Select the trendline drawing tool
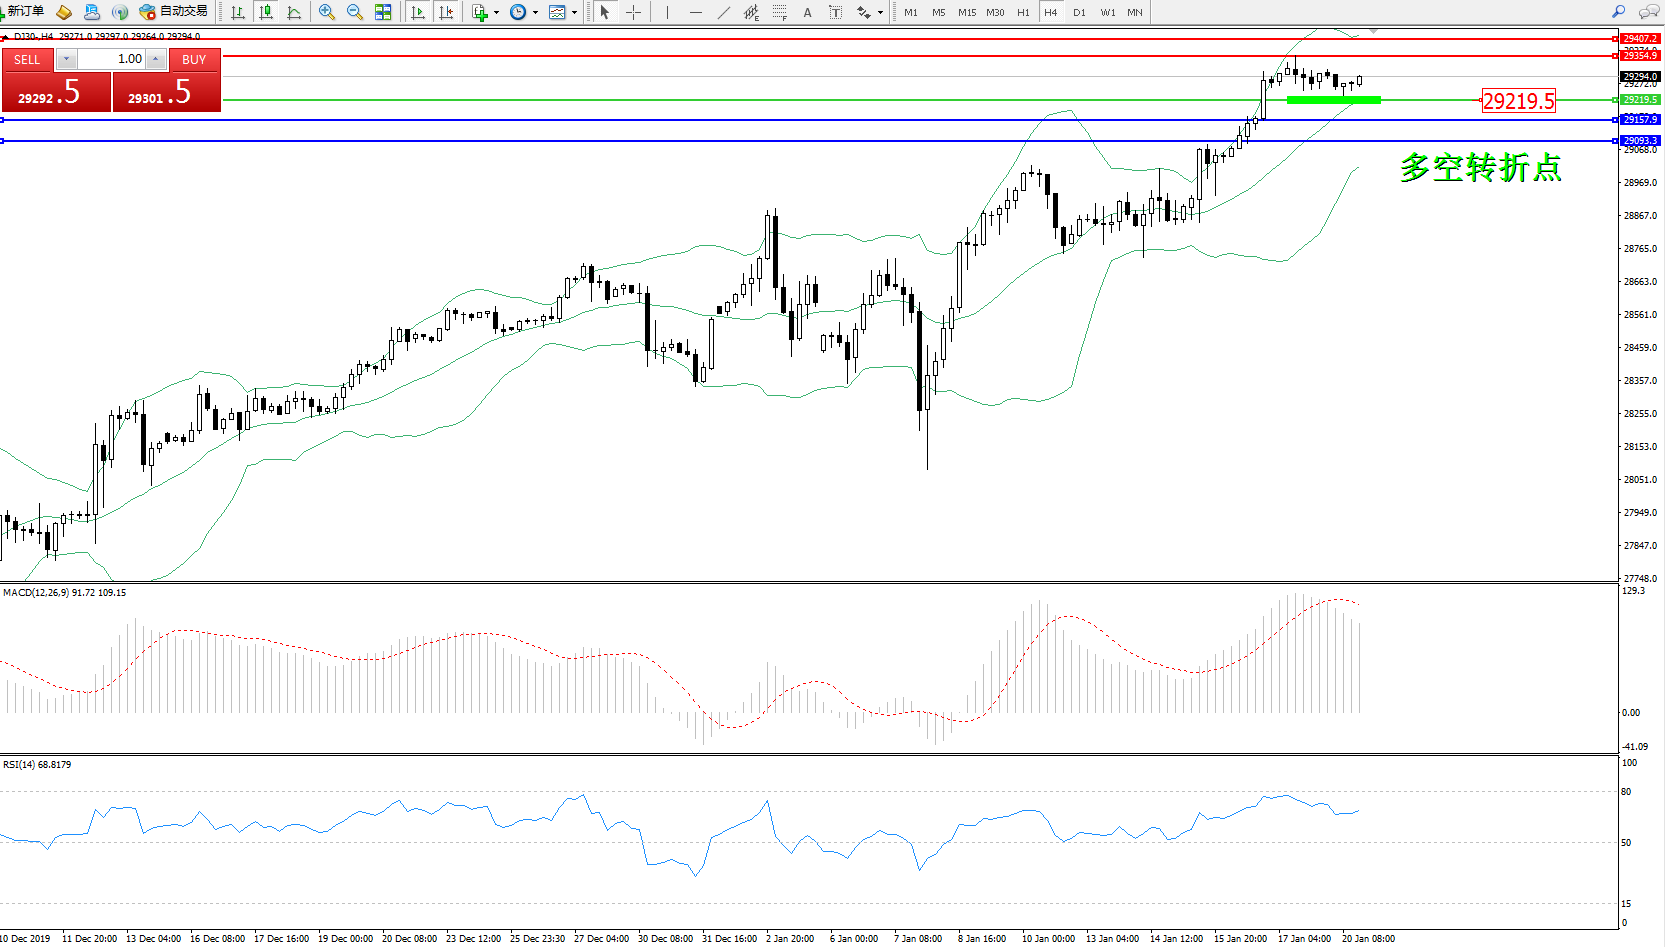1665x947 pixels. [723, 12]
